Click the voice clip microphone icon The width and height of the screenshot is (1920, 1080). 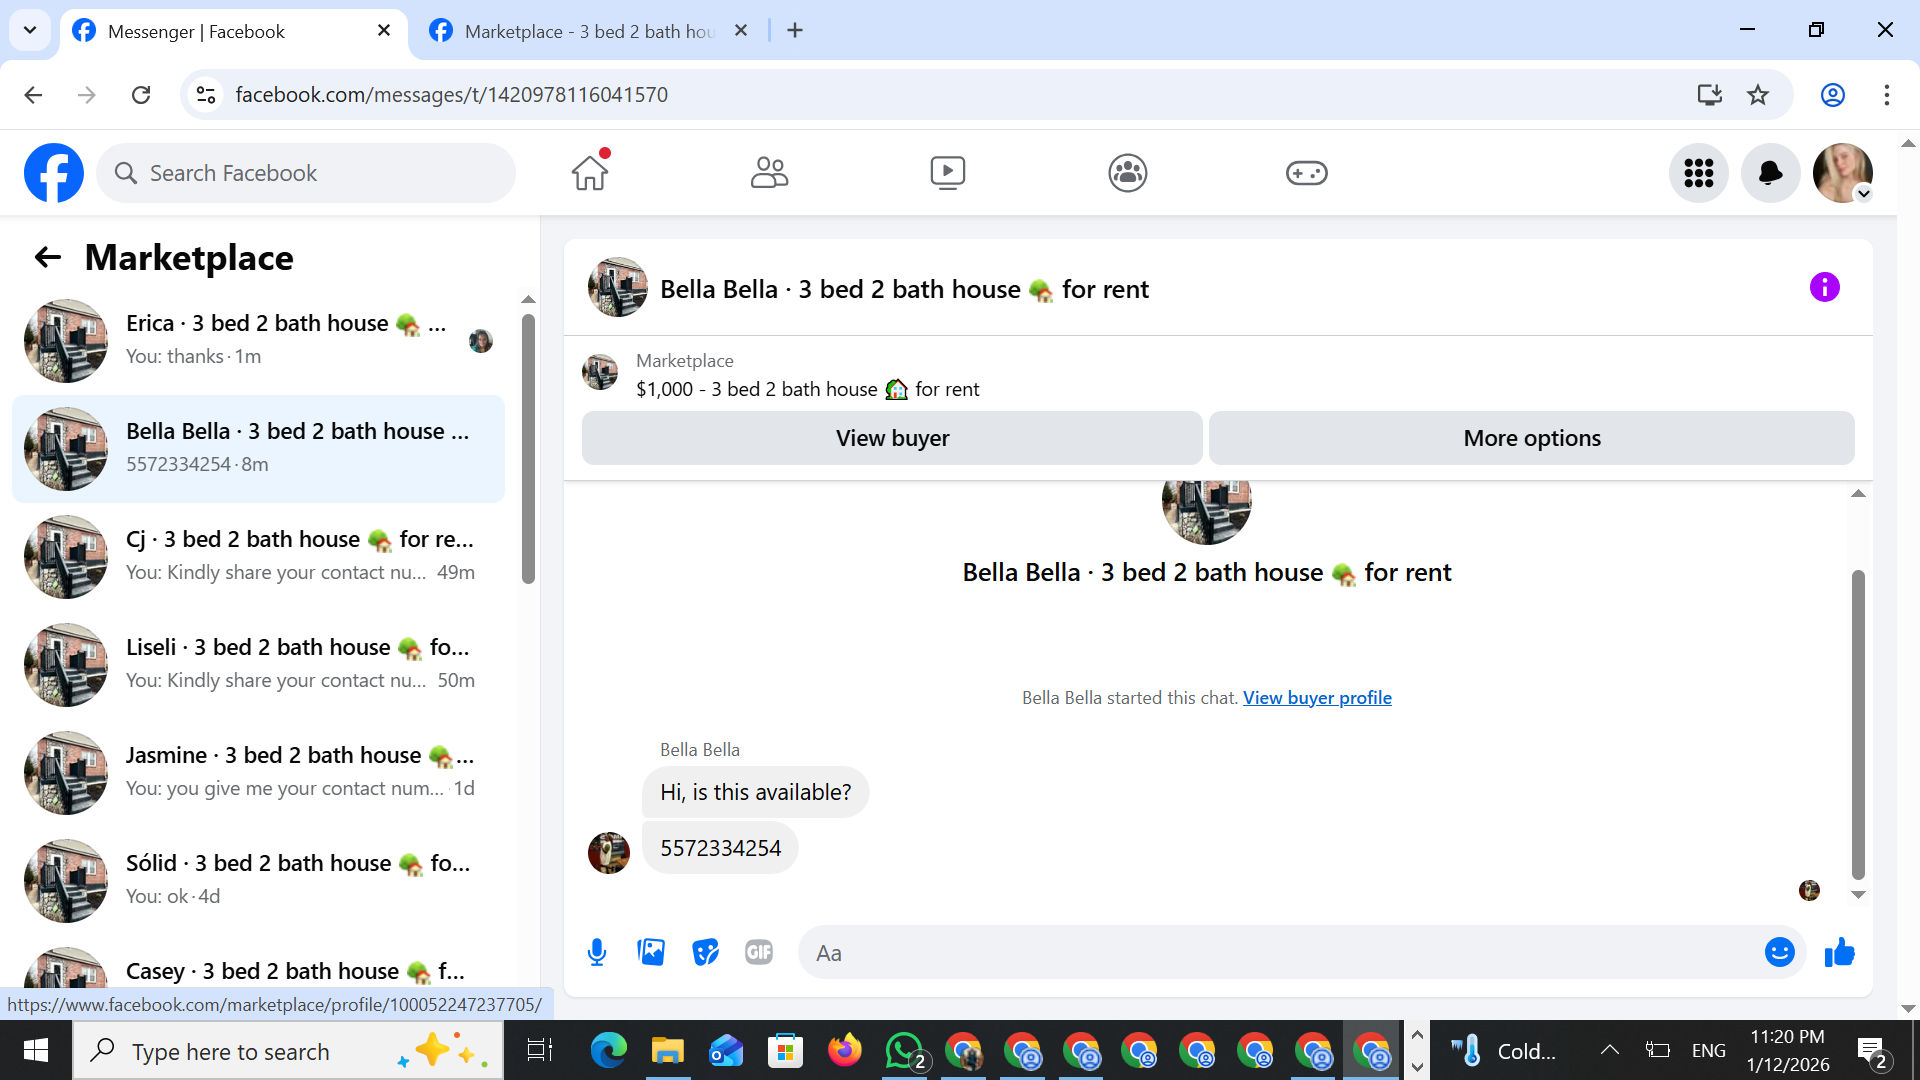pos(597,952)
